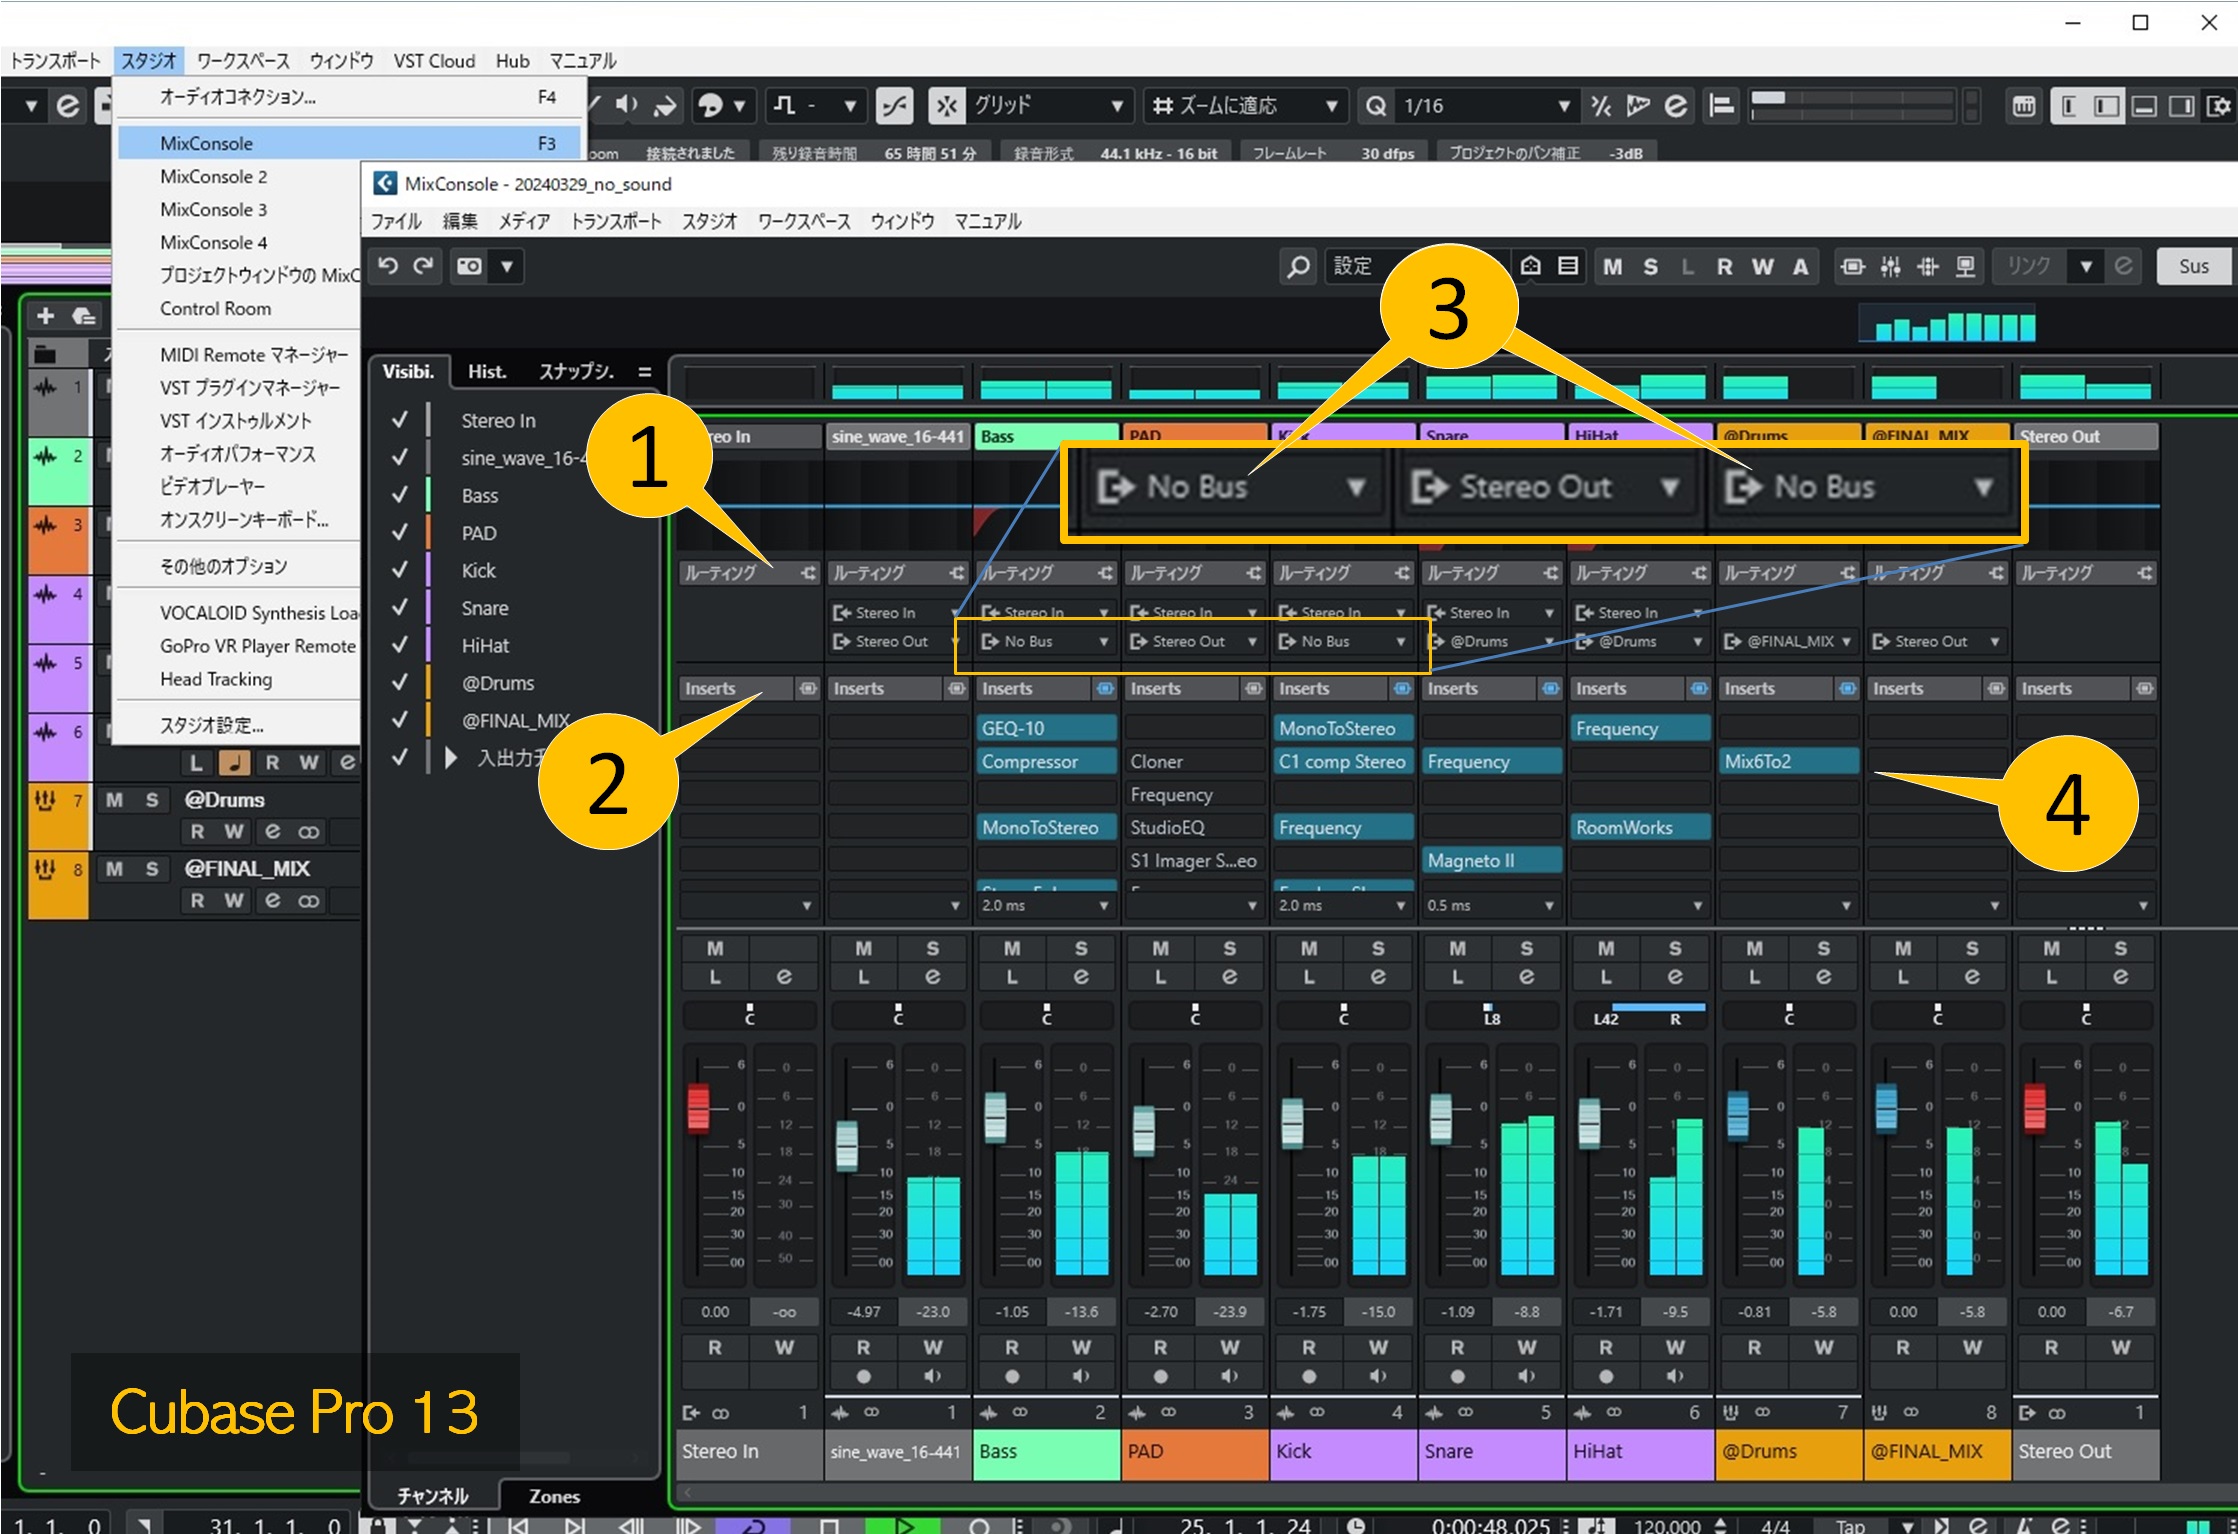The image size is (2238, 1534).
Task: Enable Read automation on HiHat channel
Action: tap(1605, 1347)
